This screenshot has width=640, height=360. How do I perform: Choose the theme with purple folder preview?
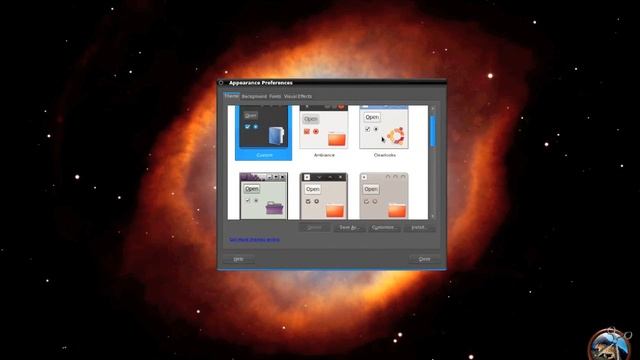pyautogui.click(x=264, y=196)
